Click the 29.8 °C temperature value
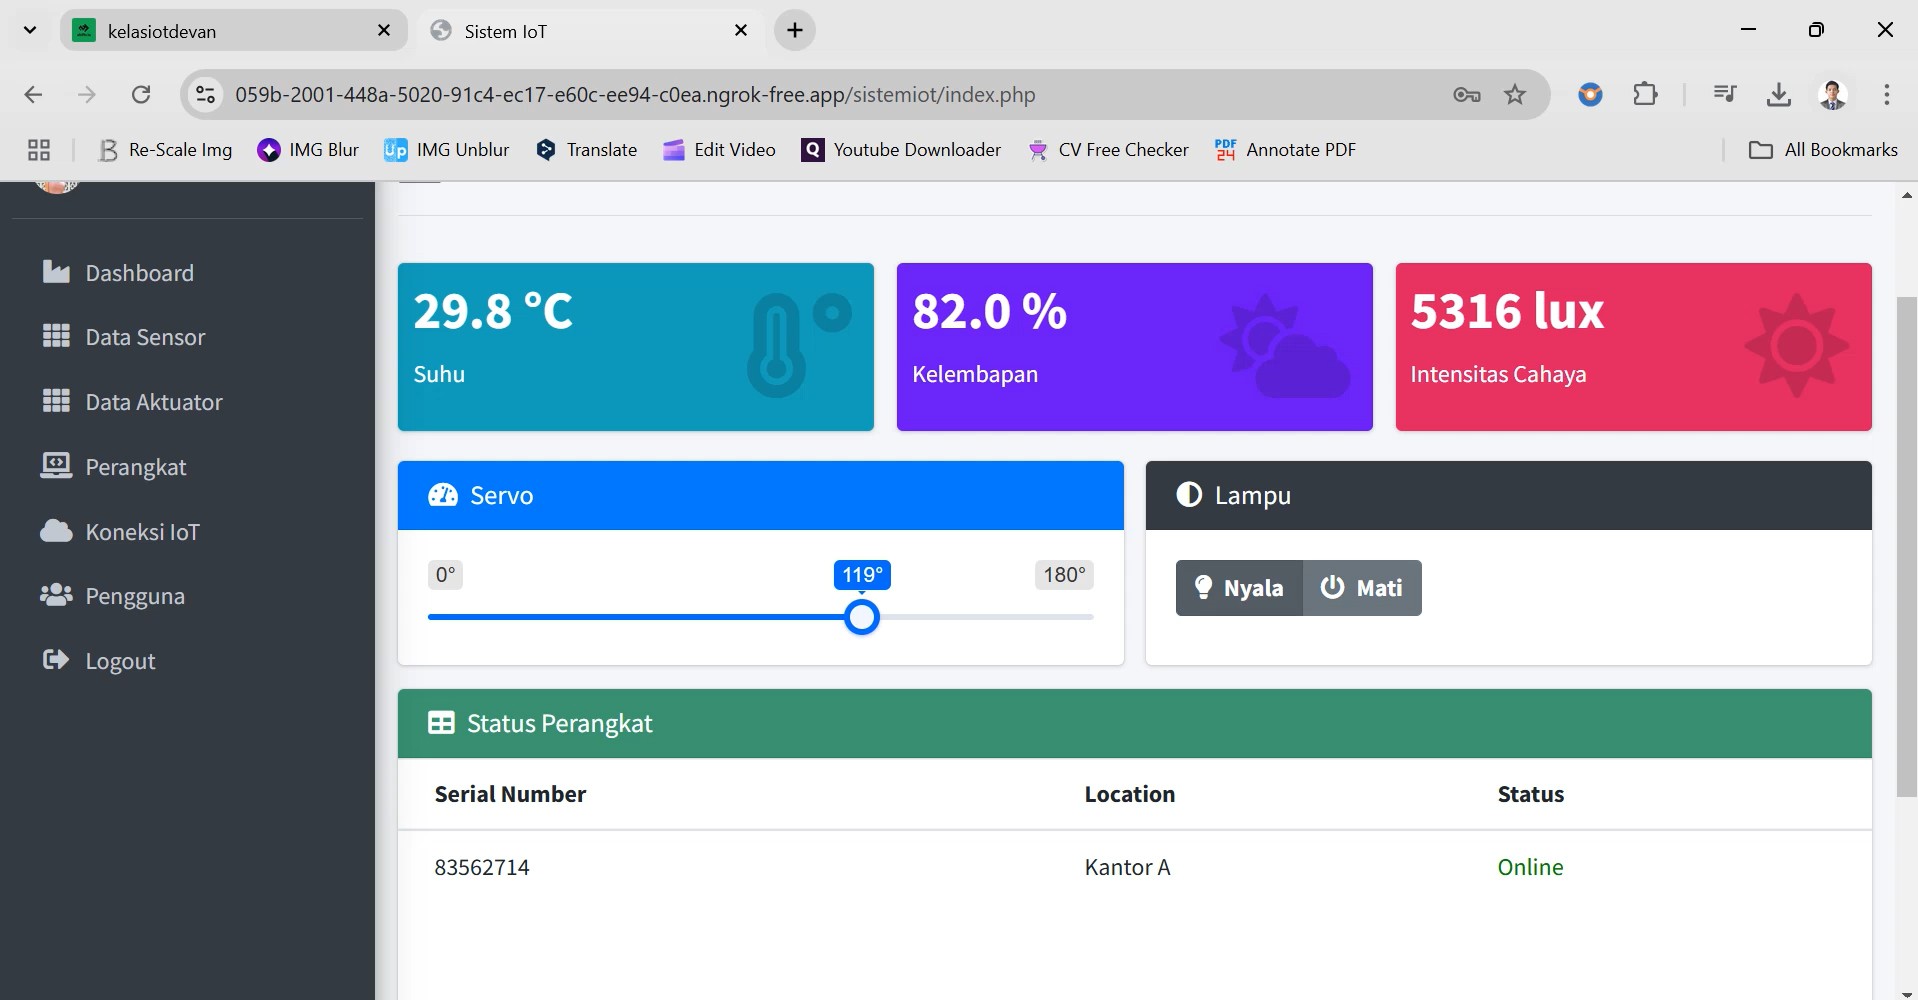1918x1000 pixels. pyautogui.click(x=493, y=311)
